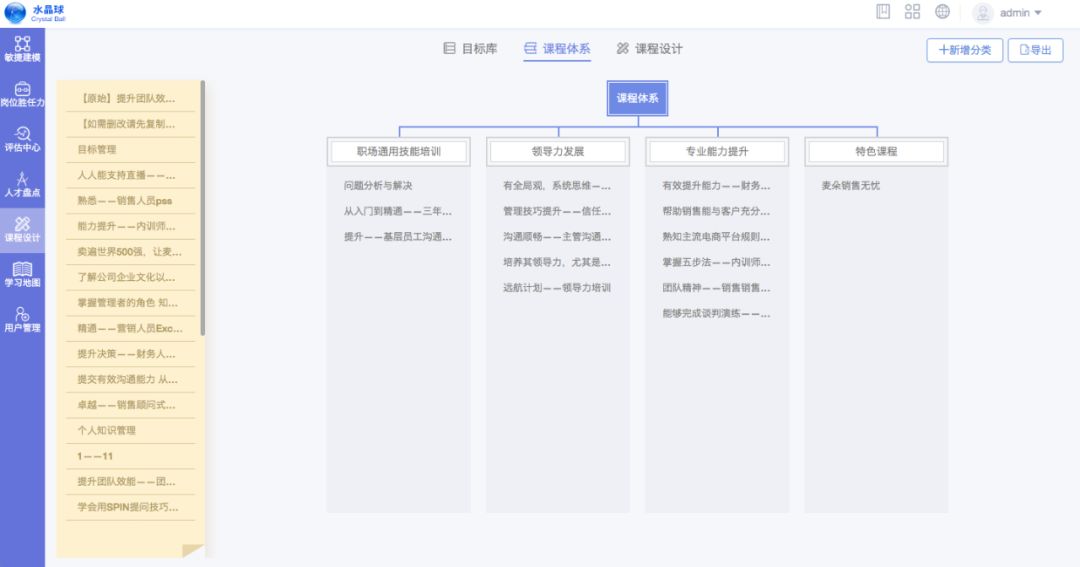Click the course list panel scrollbar
Image resolution: width=1080 pixels, height=567 pixels.
coord(203,208)
